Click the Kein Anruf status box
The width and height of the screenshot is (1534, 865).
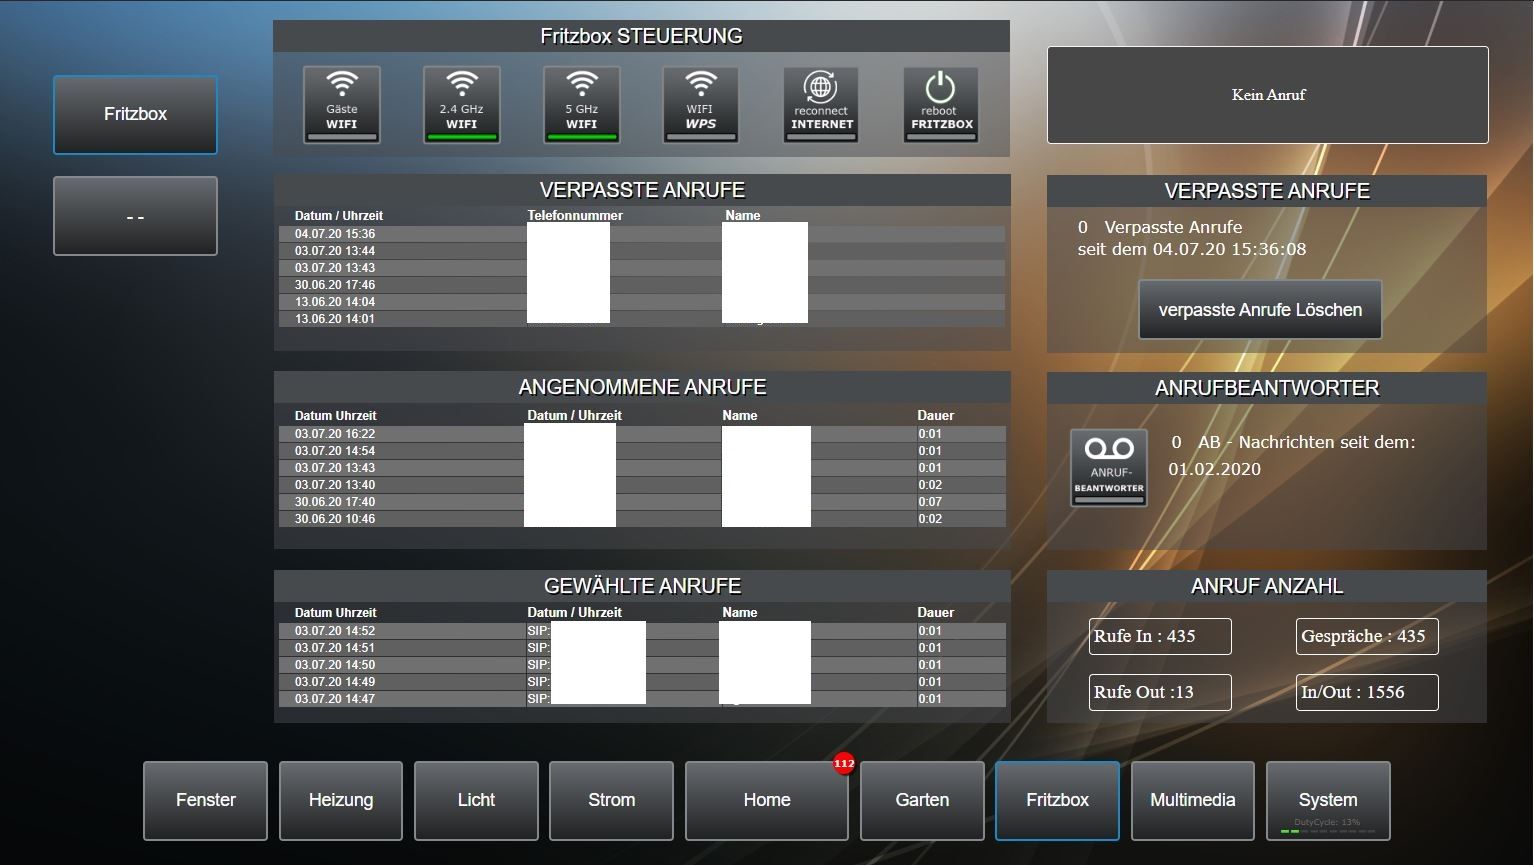pos(1267,95)
